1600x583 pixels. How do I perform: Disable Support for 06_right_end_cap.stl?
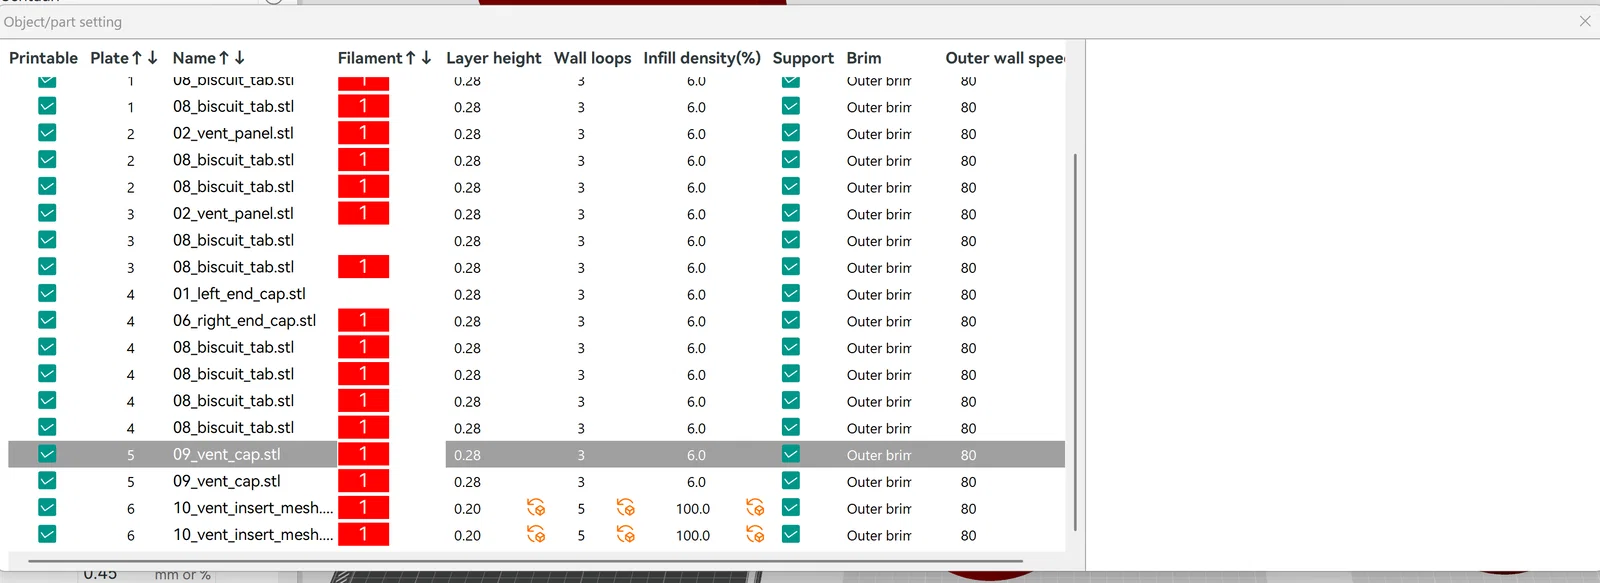click(x=791, y=320)
